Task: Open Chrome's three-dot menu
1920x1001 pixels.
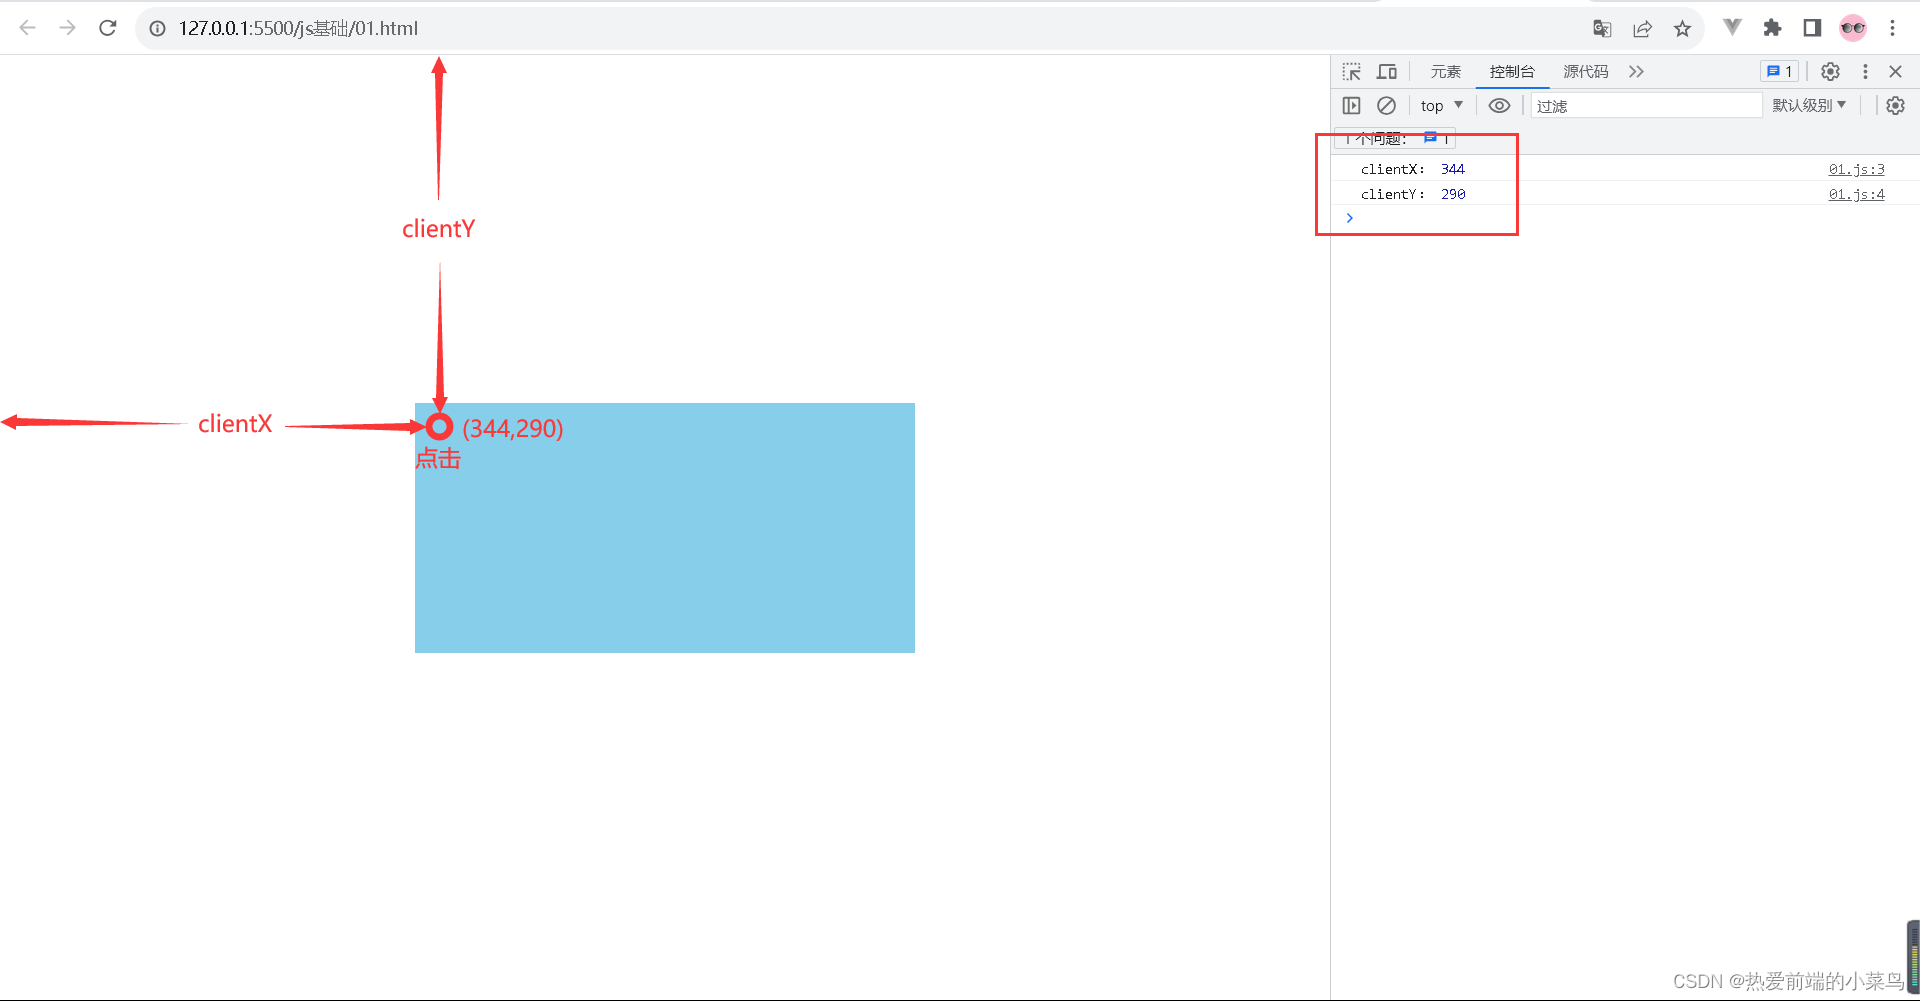Action: [x=1892, y=28]
